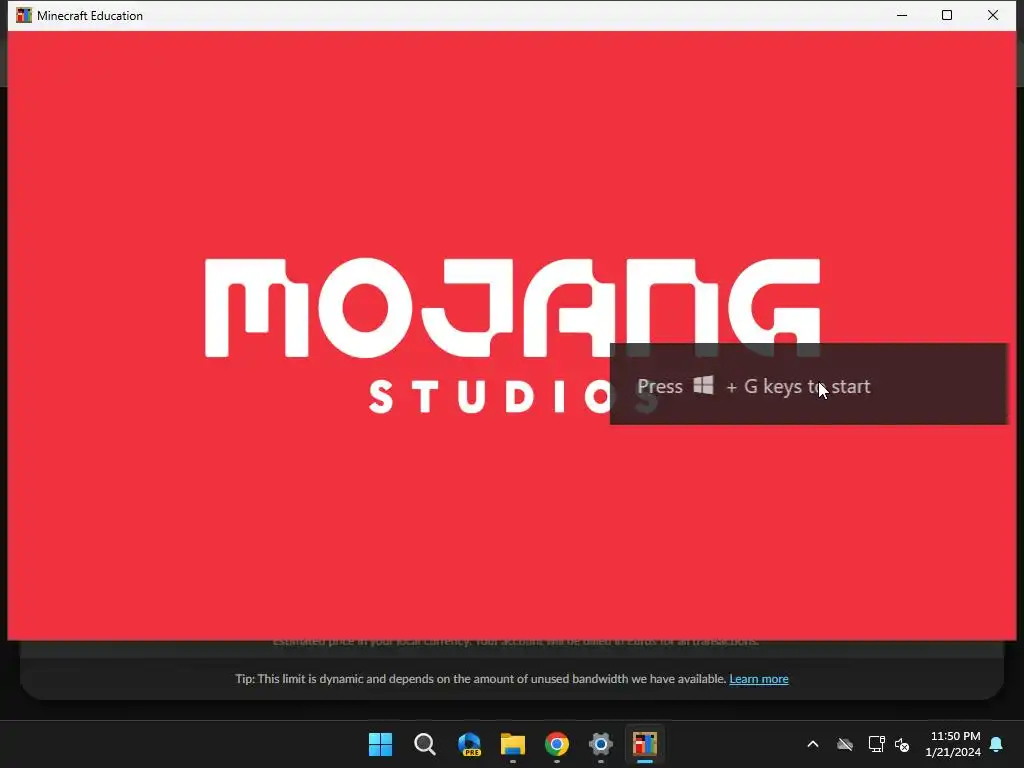1024x768 pixels.
Task: Click the 'Press Win + G keys to start' popup
Action: (808, 384)
